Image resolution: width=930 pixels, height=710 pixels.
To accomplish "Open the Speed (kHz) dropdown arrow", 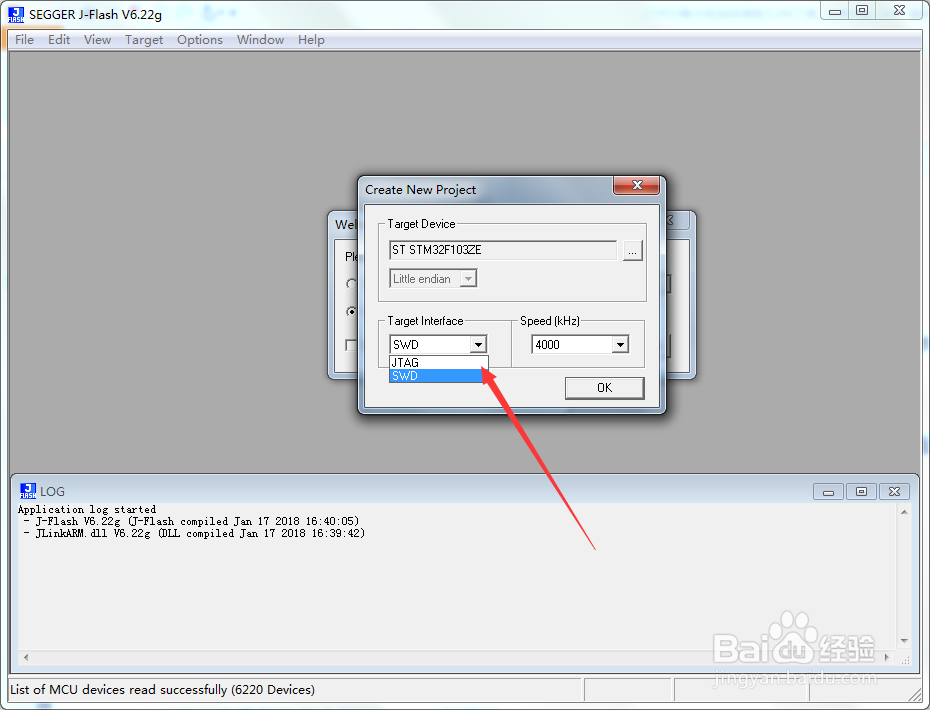I will 620,345.
